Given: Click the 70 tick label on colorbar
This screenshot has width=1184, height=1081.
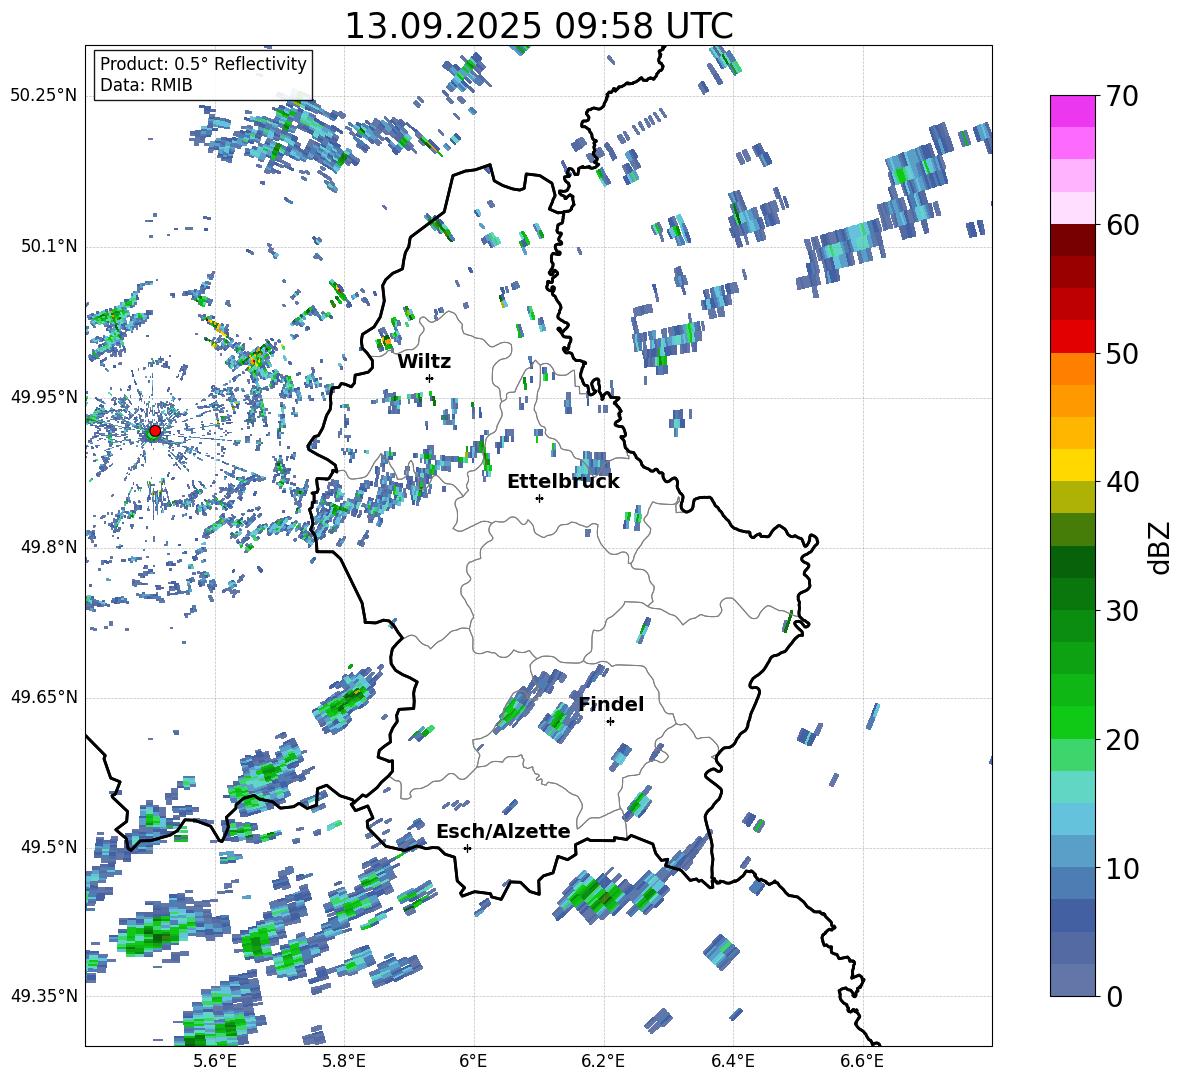Looking at the screenshot, I should tap(1122, 96).
